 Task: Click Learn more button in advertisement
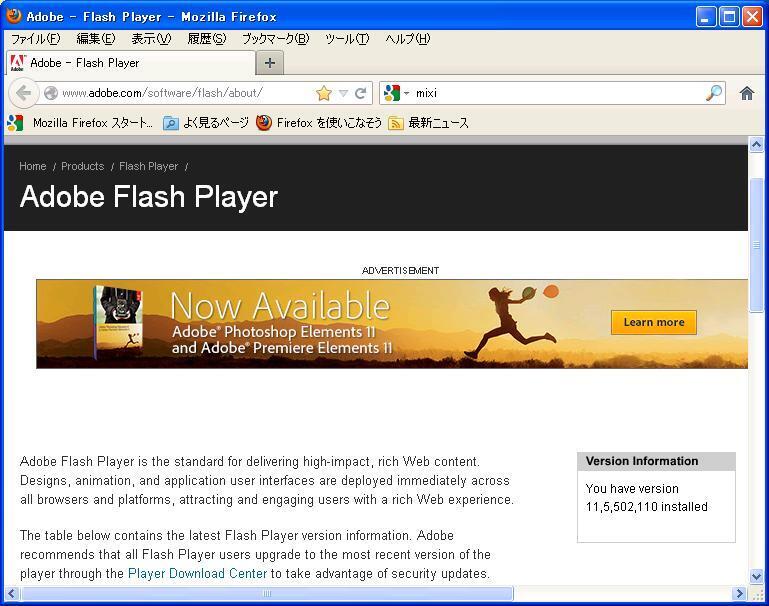pyautogui.click(x=654, y=322)
